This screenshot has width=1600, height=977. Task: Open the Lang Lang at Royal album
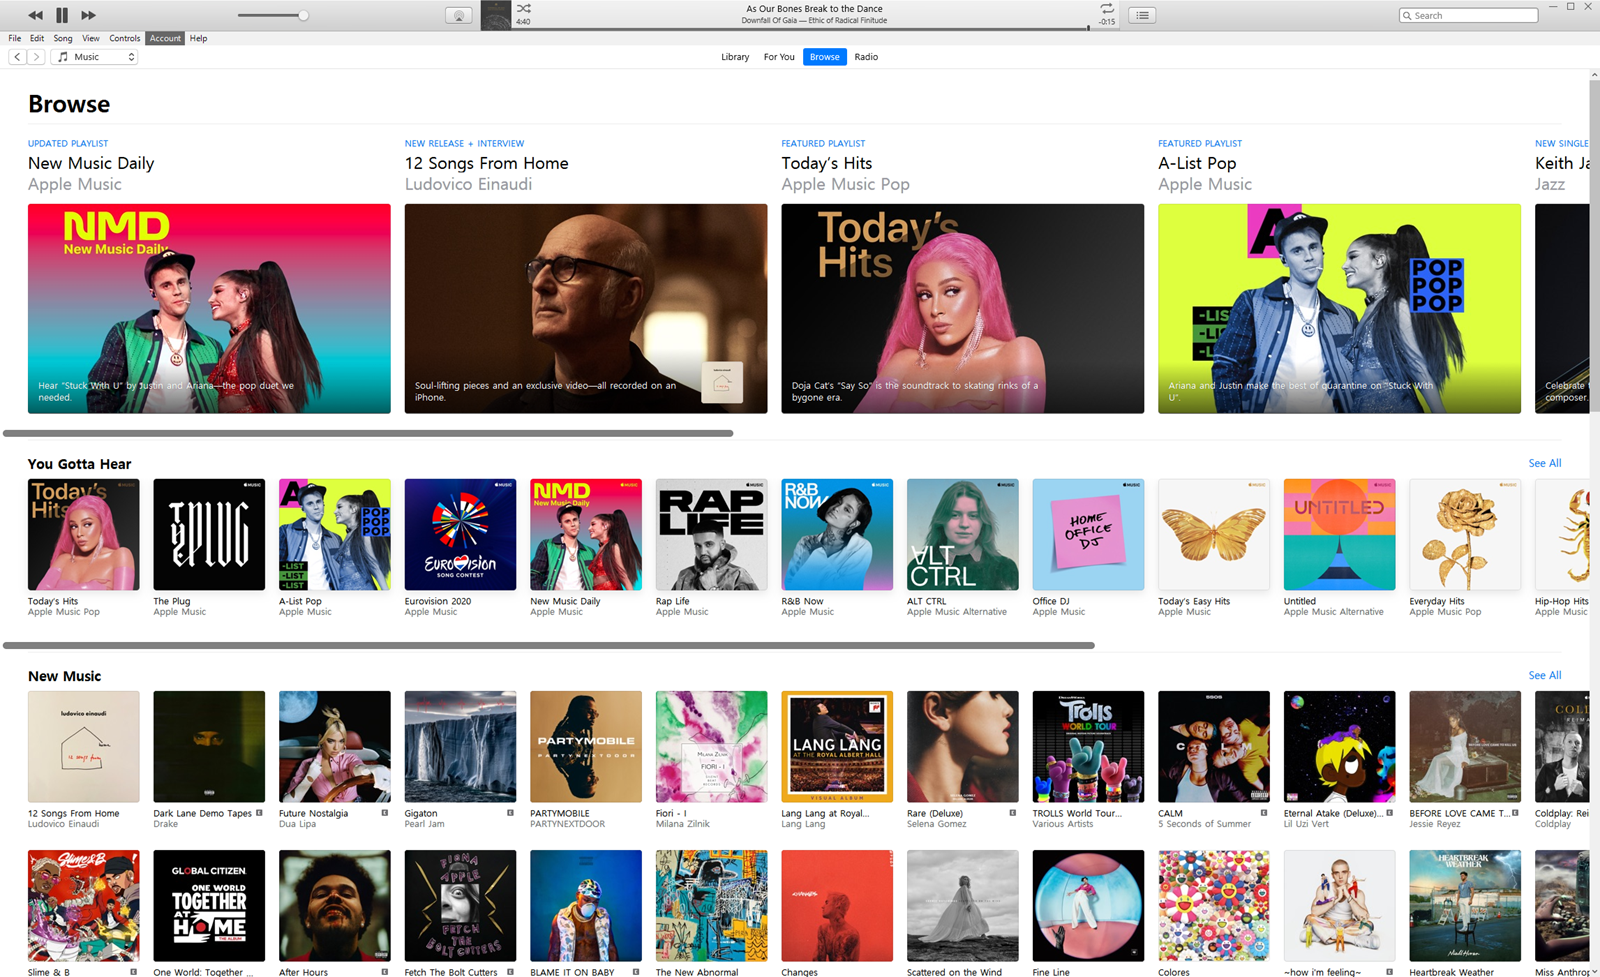(x=837, y=746)
